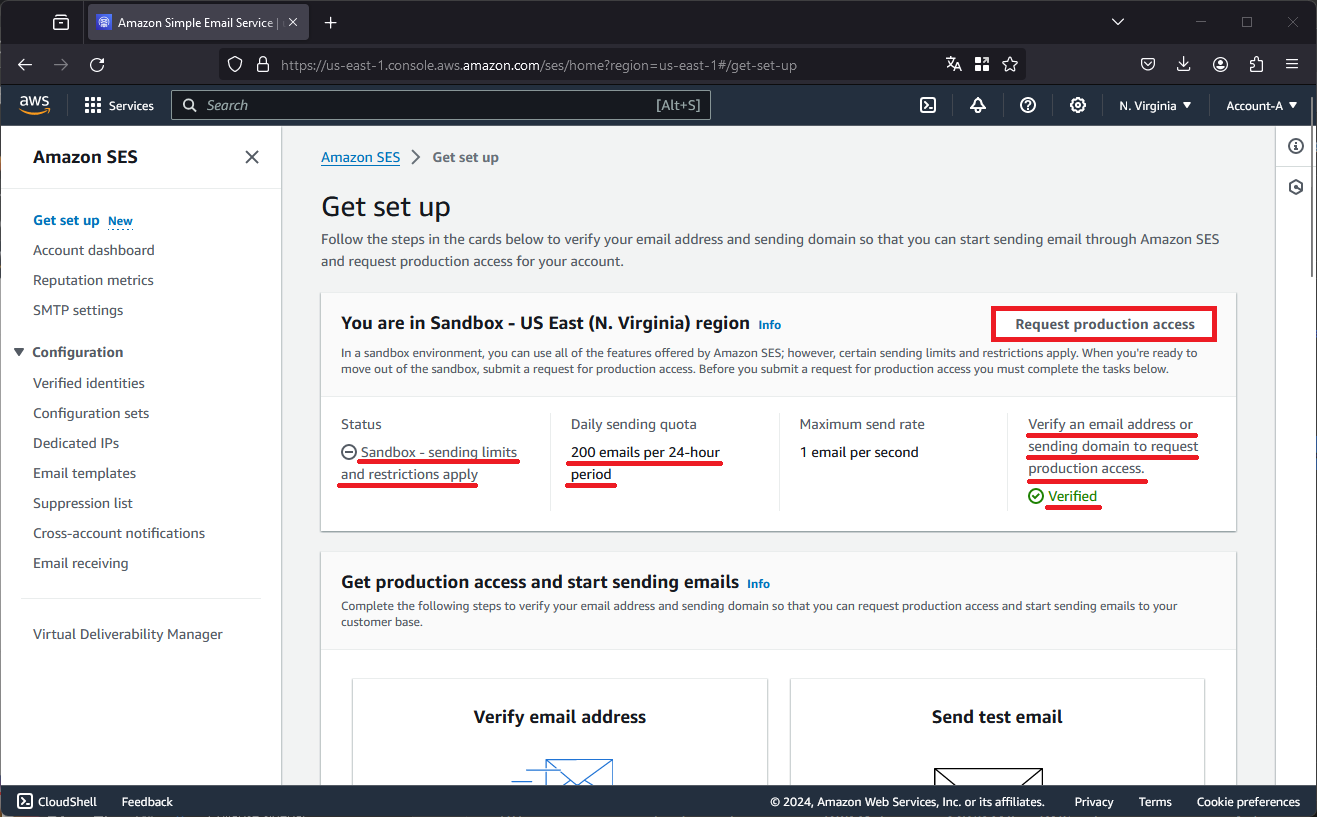This screenshot has width=1317, height=817.
Task: Select Get set up in sidebar
Action: (66, 220)
